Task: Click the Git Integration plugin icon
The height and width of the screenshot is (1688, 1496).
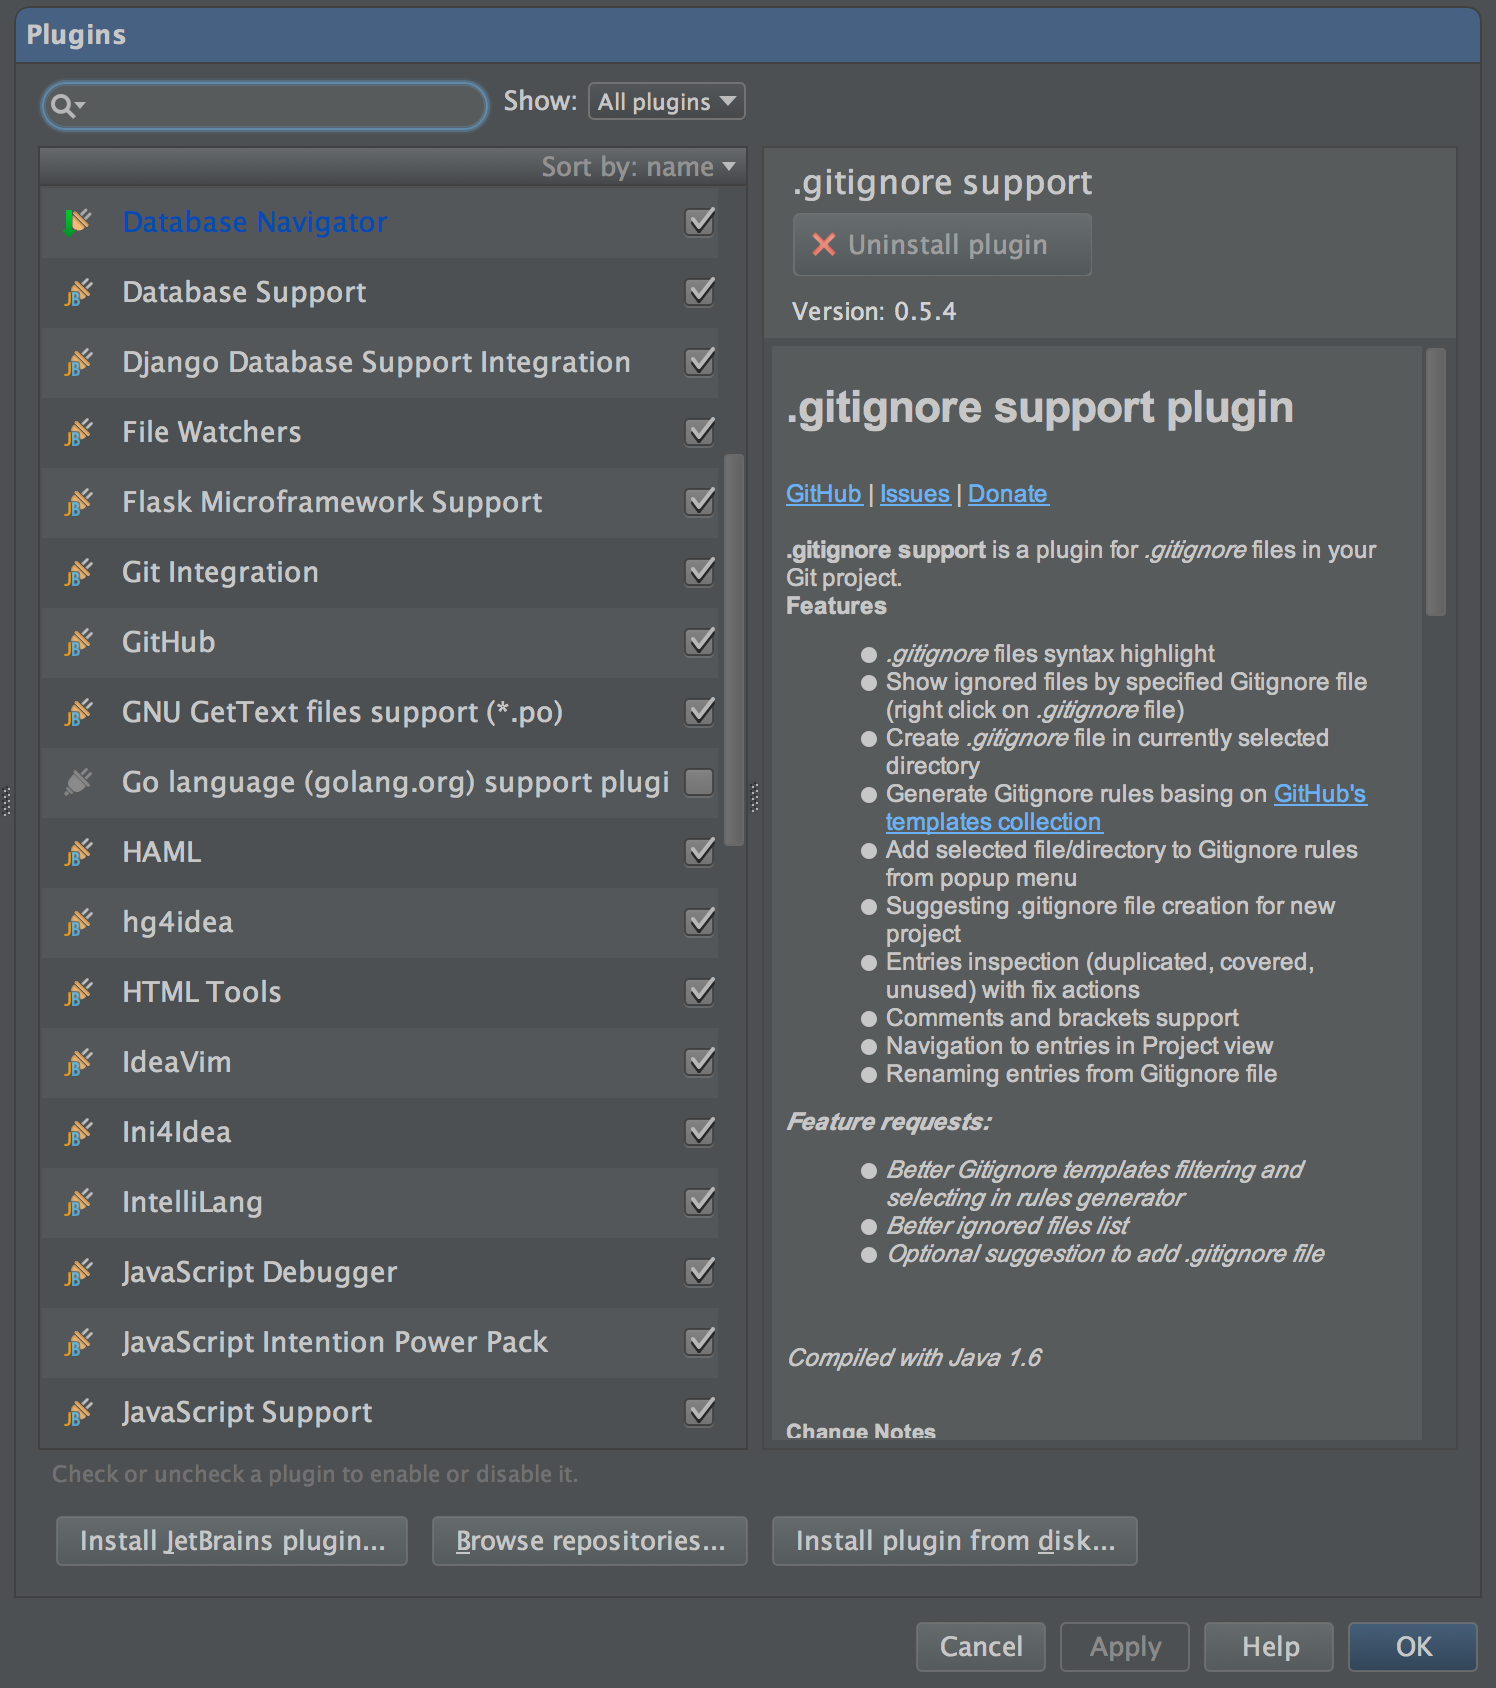Action: tap(79, 572)
